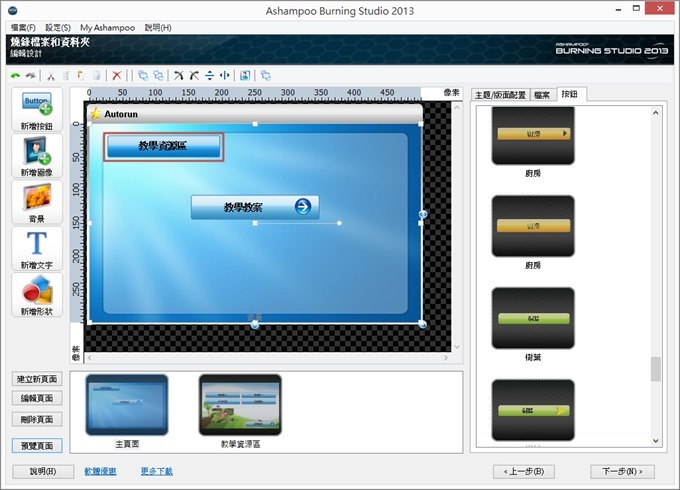Click the picture portrait toolbar icon
The height and width of the screenshot is (490, 680).
[x=245, y=75]
